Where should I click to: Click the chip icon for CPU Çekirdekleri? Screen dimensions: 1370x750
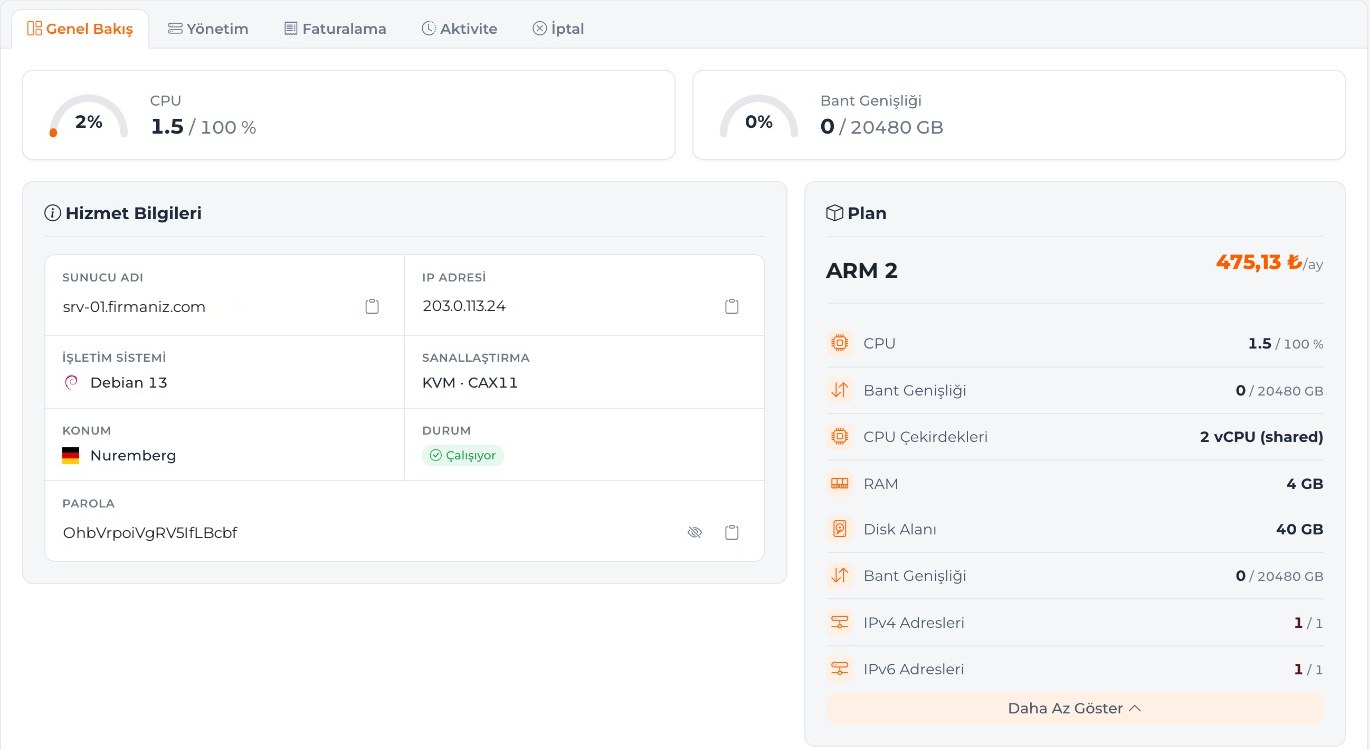(x=840, y=437)
